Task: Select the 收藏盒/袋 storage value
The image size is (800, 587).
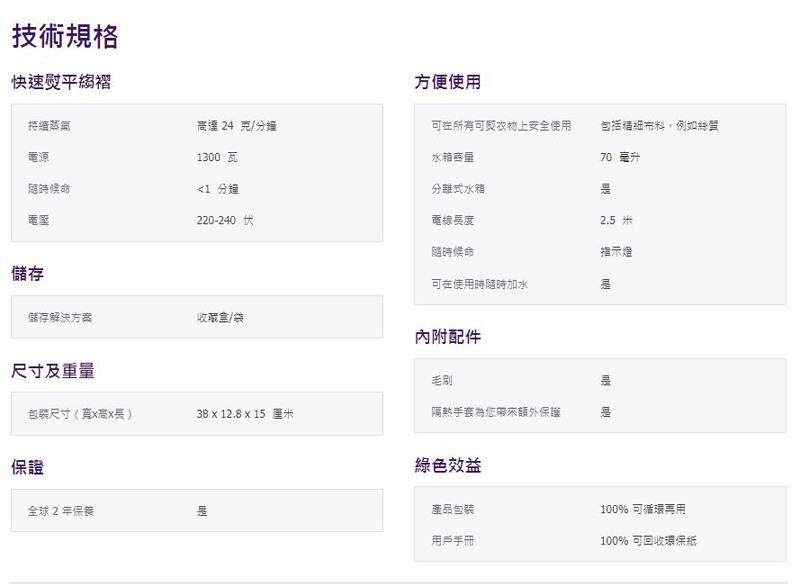Action: point(220,317)
